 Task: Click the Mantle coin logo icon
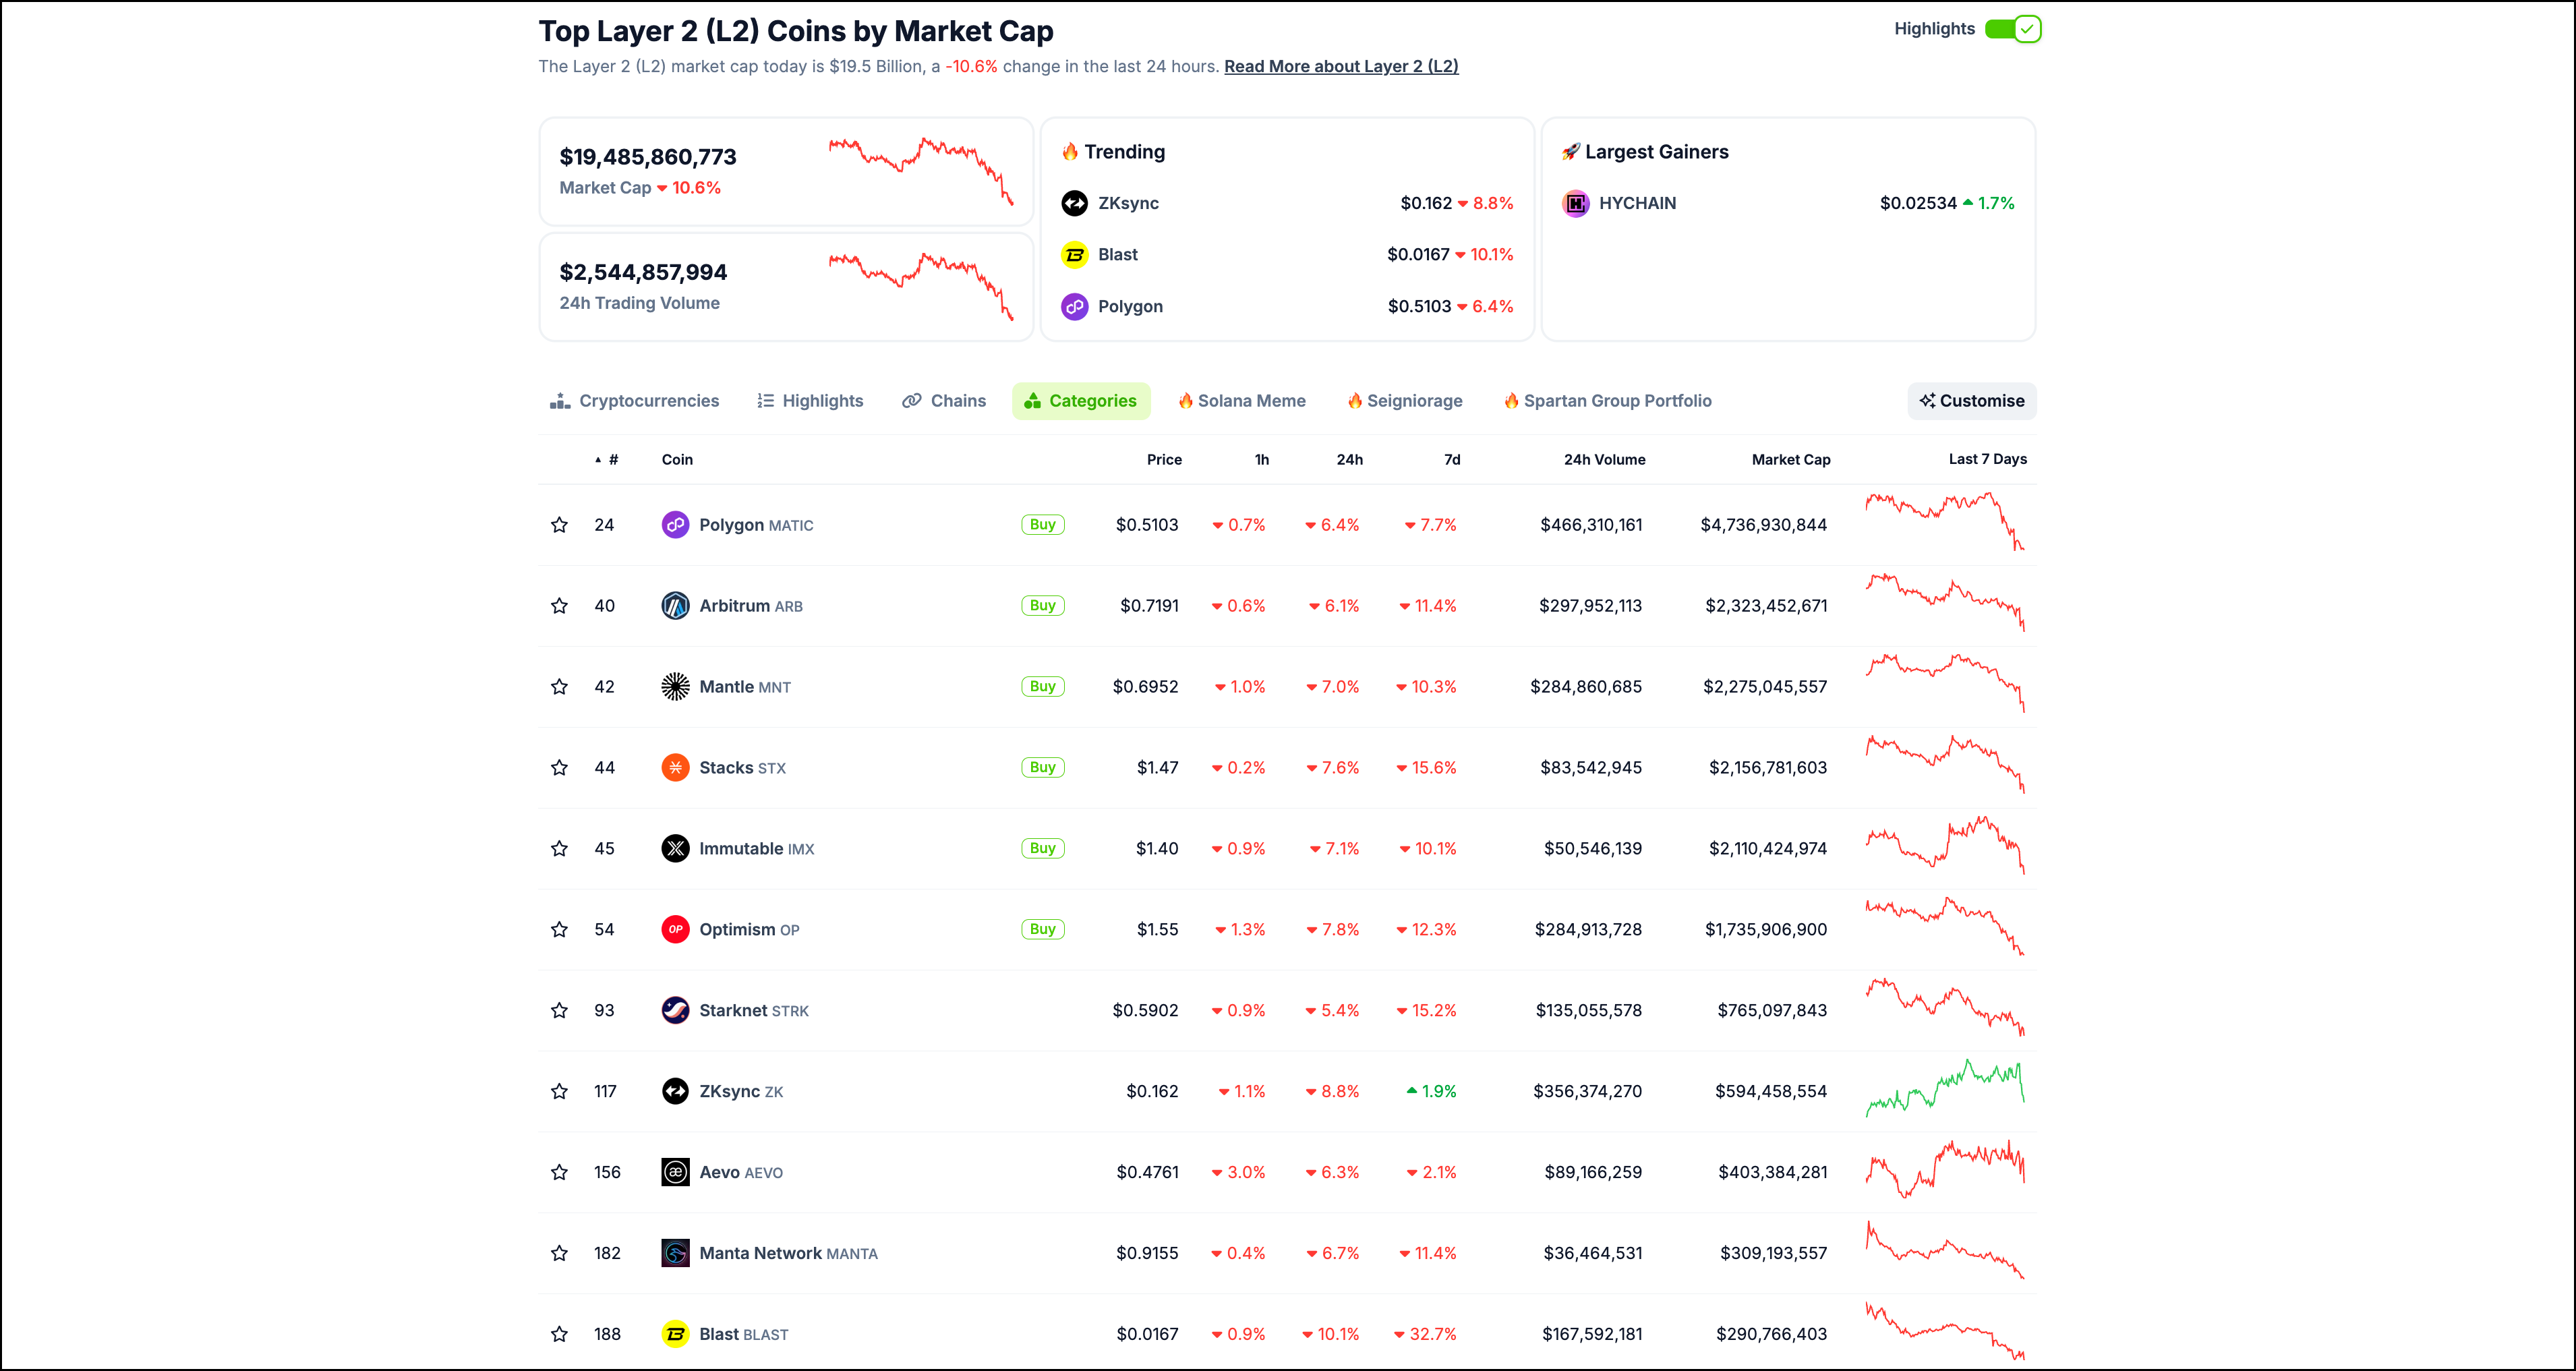[x=675, y=687]
